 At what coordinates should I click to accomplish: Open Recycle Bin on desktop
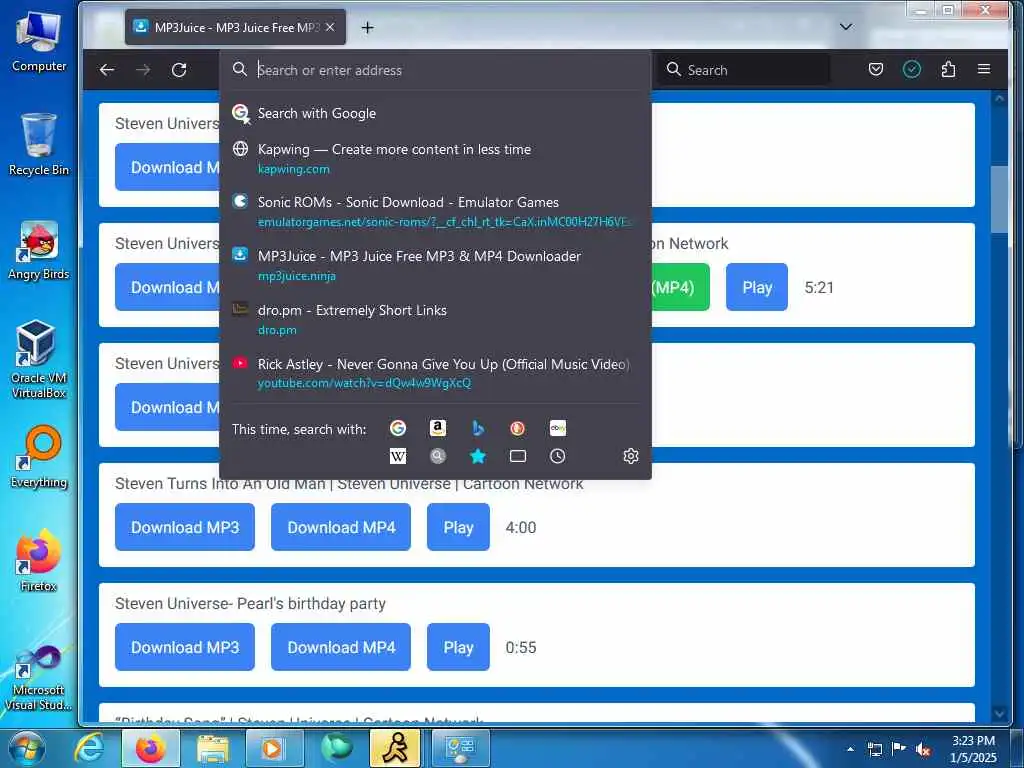[x=38, y=145]
